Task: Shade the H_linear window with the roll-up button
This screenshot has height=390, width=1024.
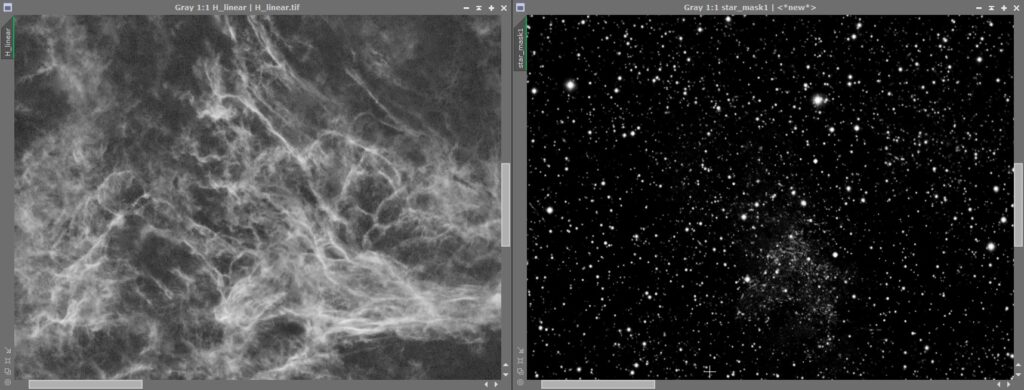Action: pyautogui.click(x=479, y=8)
